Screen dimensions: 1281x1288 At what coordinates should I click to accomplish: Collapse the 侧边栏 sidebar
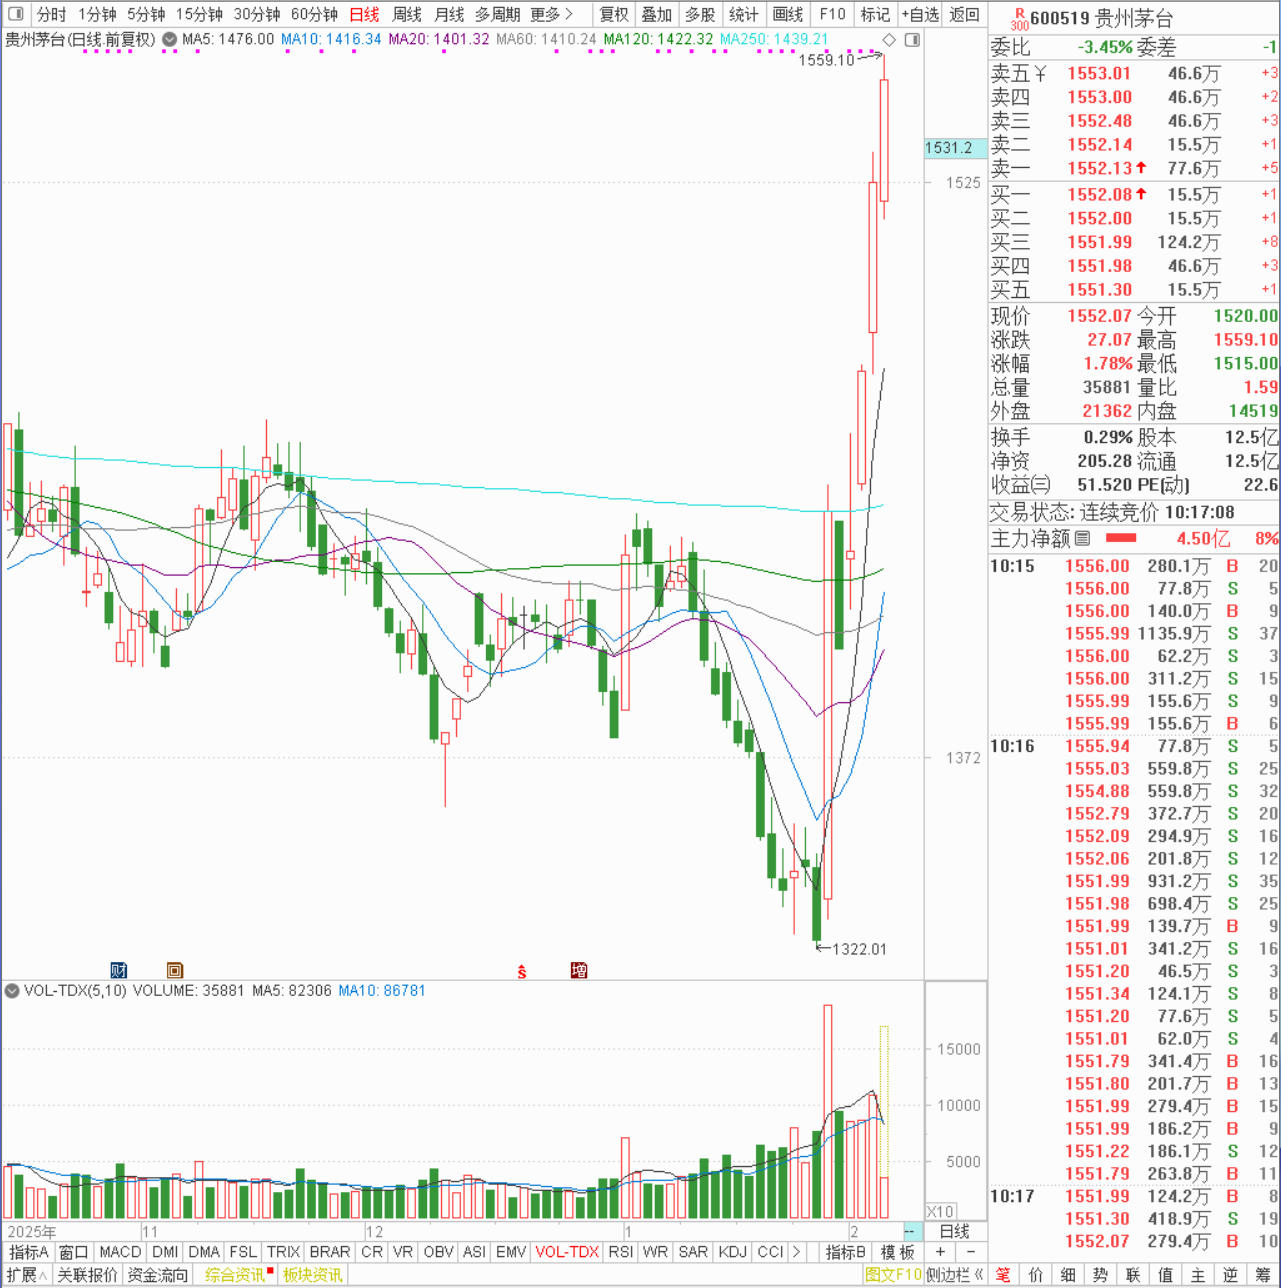click(x=955, y=1275)
